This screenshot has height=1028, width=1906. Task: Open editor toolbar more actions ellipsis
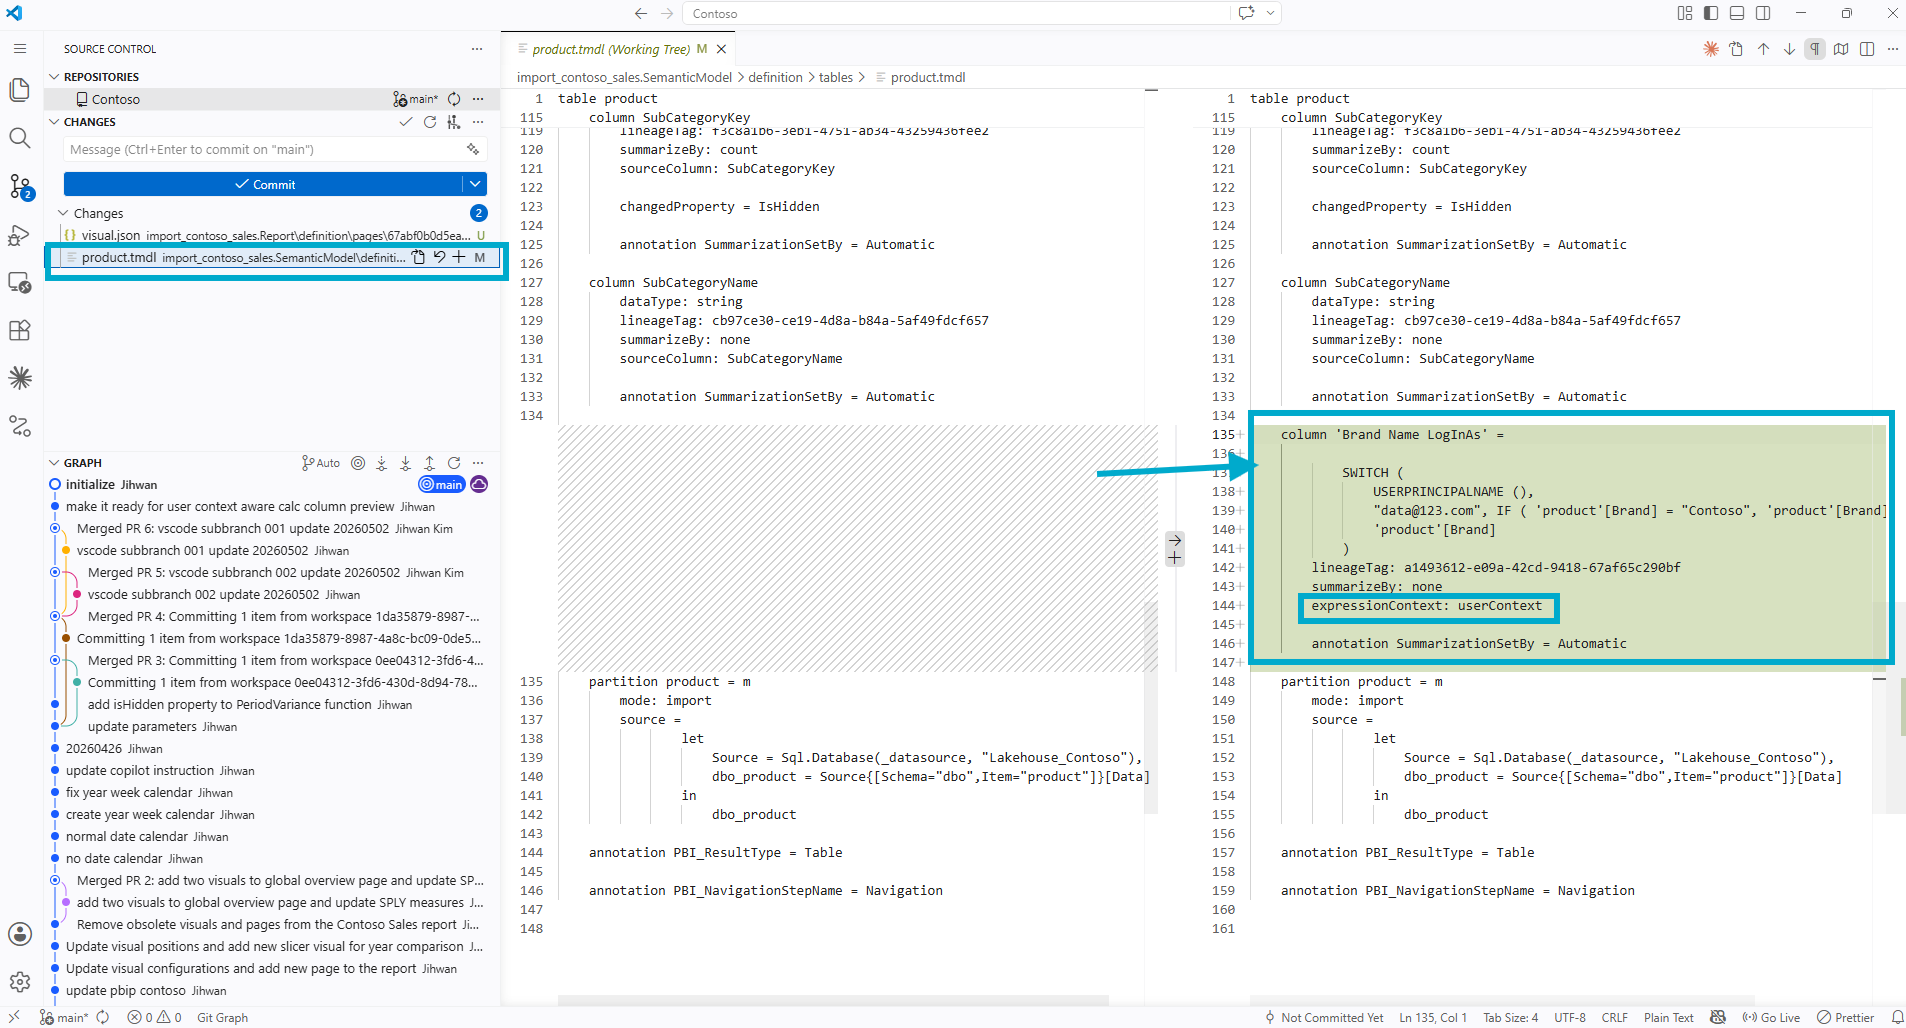pyautogui.click(x=1892, y=49)
